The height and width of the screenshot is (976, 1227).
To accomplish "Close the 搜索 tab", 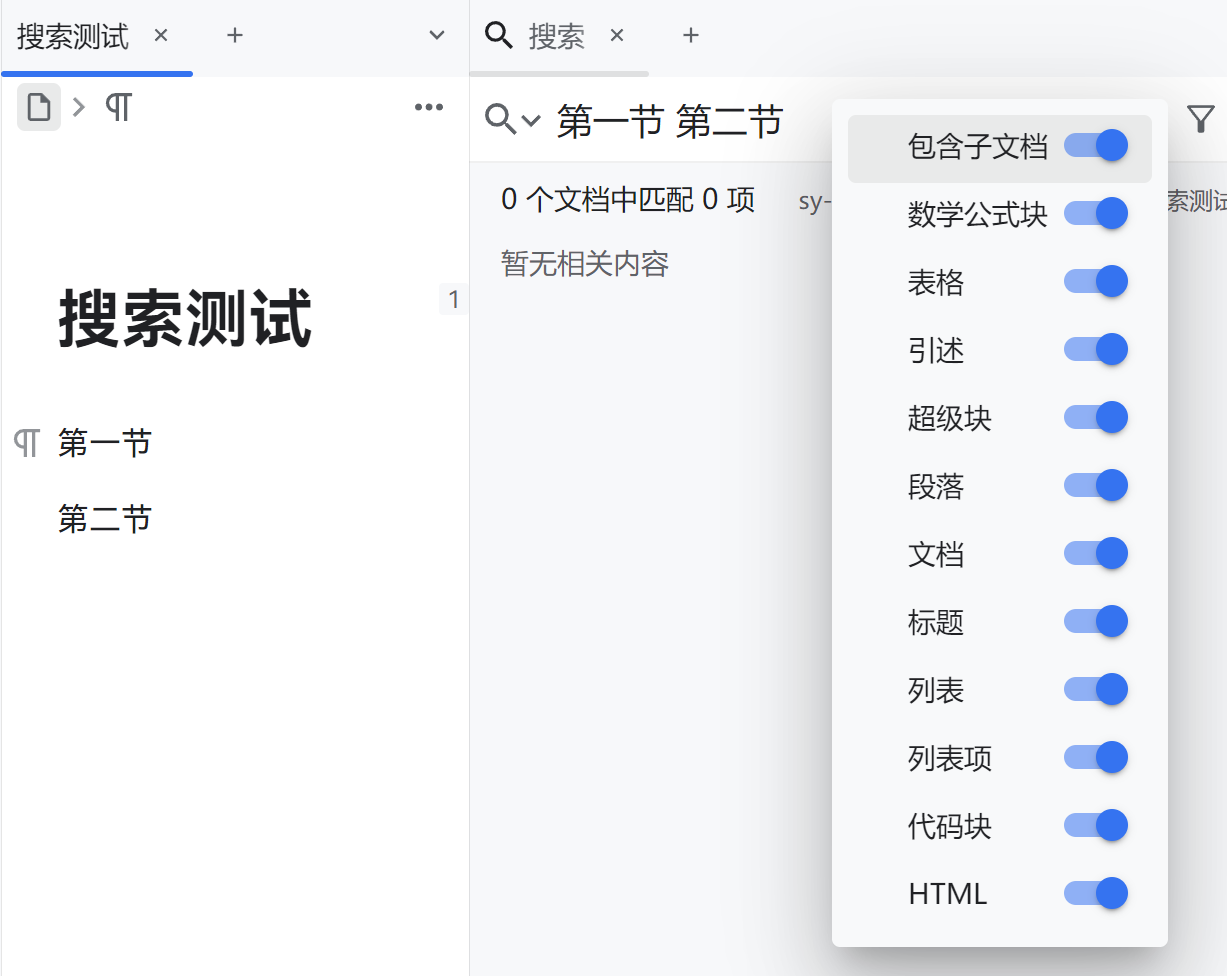I will pos(617,36).
